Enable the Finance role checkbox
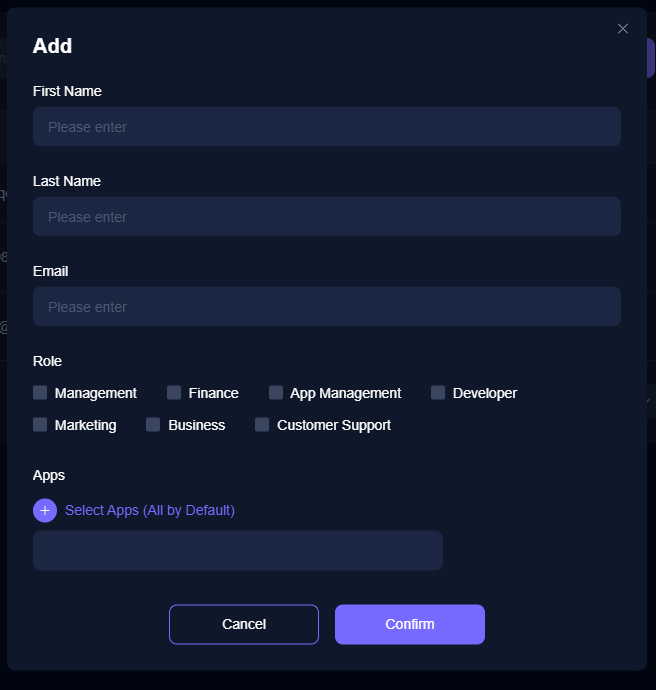 pyautogui.click(x=174, y=393)
